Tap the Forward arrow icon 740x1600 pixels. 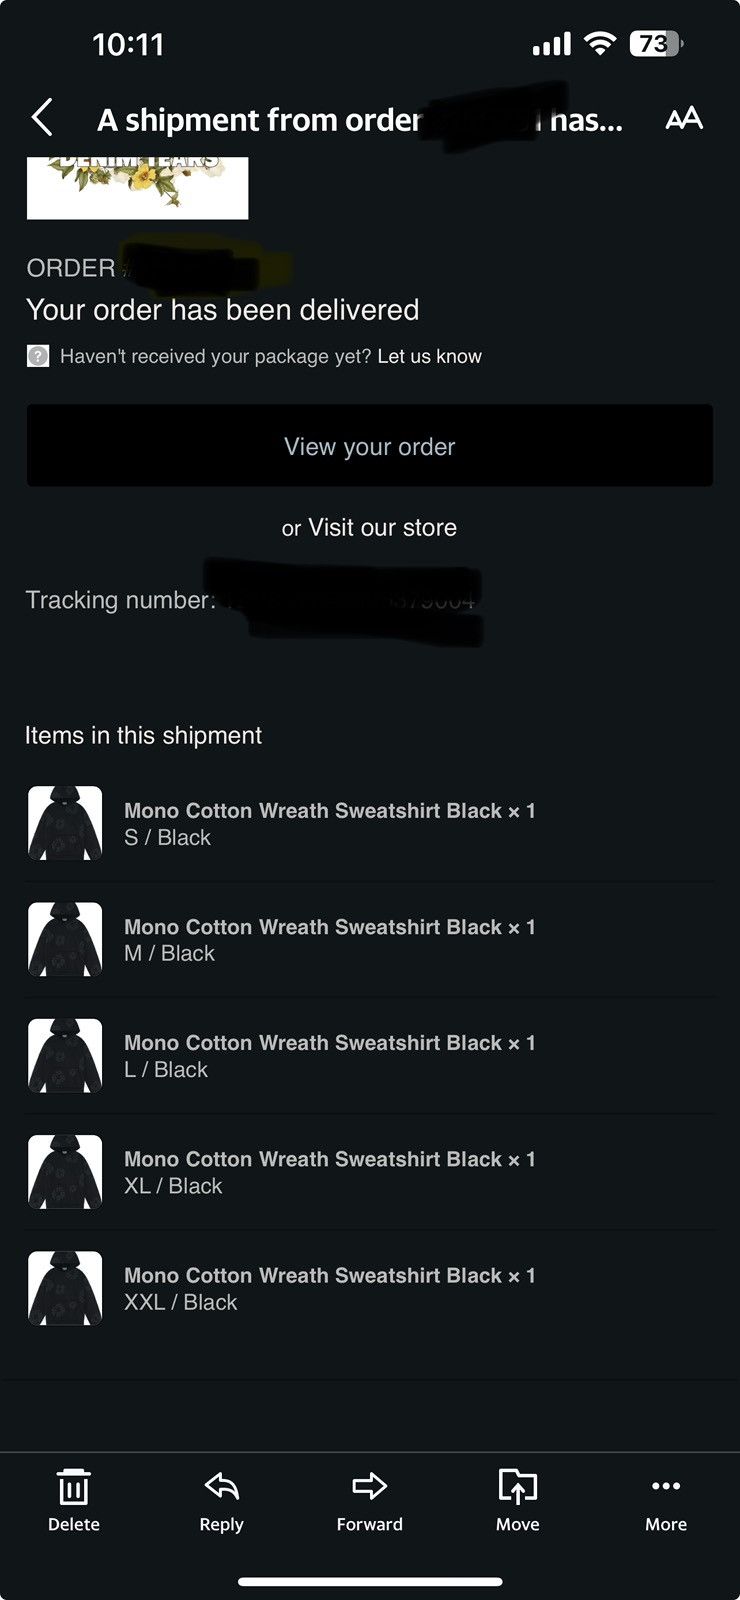click(369, 1486)
